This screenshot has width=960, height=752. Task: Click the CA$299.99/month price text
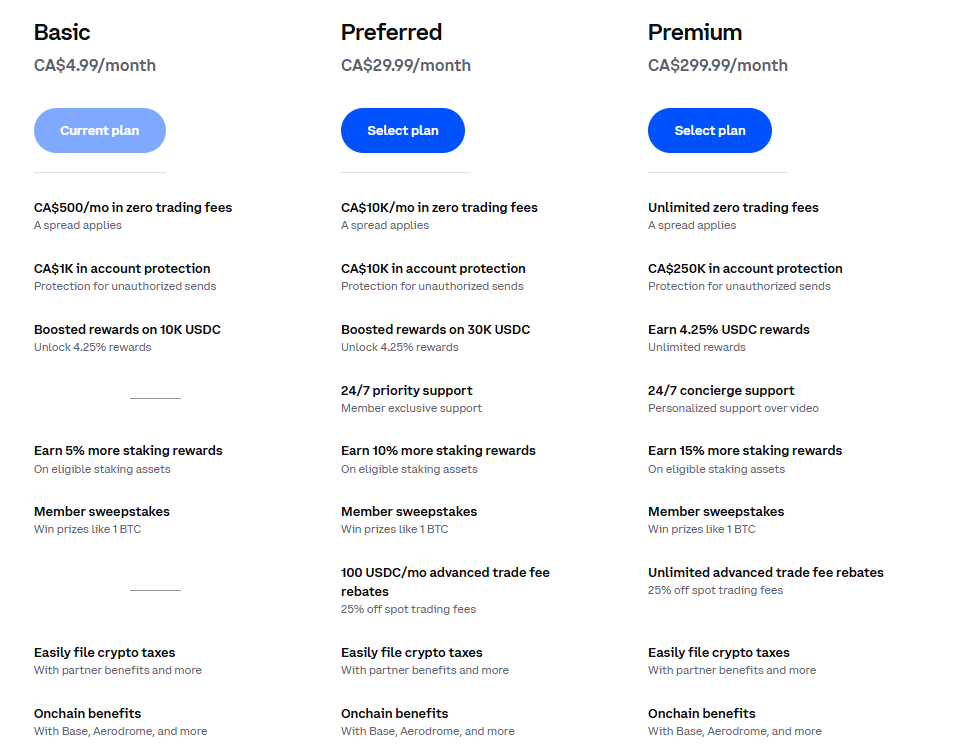click(717, 66)
